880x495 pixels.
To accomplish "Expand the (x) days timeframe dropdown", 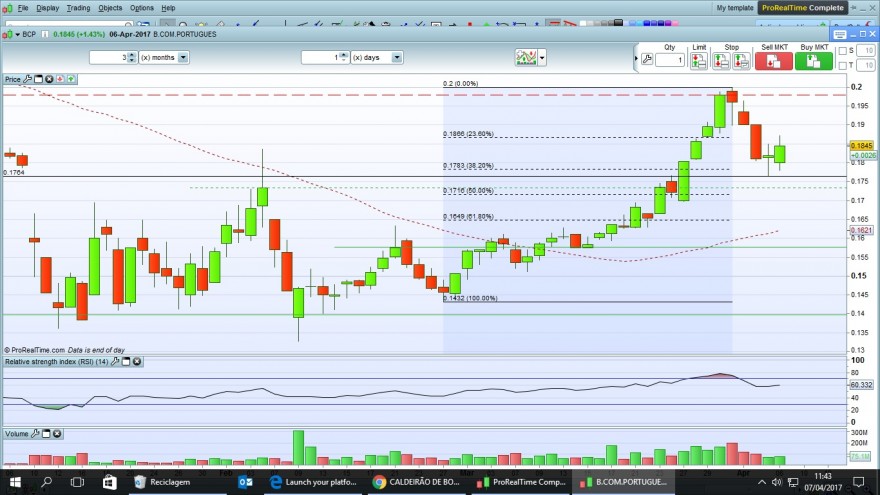I will 397,57.
